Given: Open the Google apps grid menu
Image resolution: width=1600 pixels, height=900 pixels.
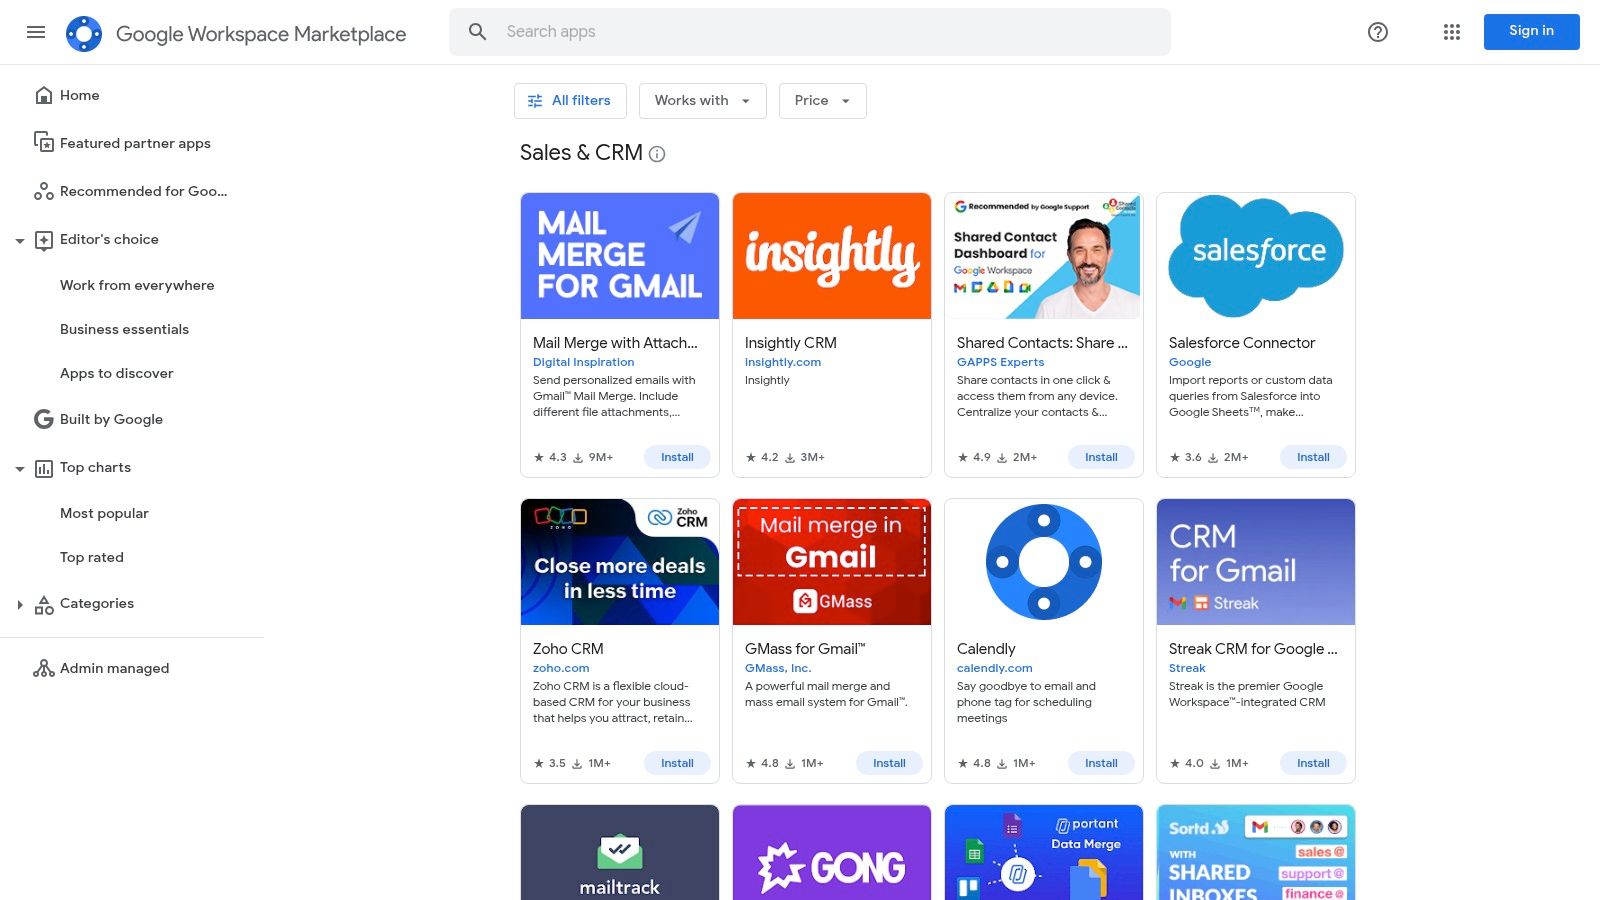Looking at the screenshot, I should click(1451, 32).
